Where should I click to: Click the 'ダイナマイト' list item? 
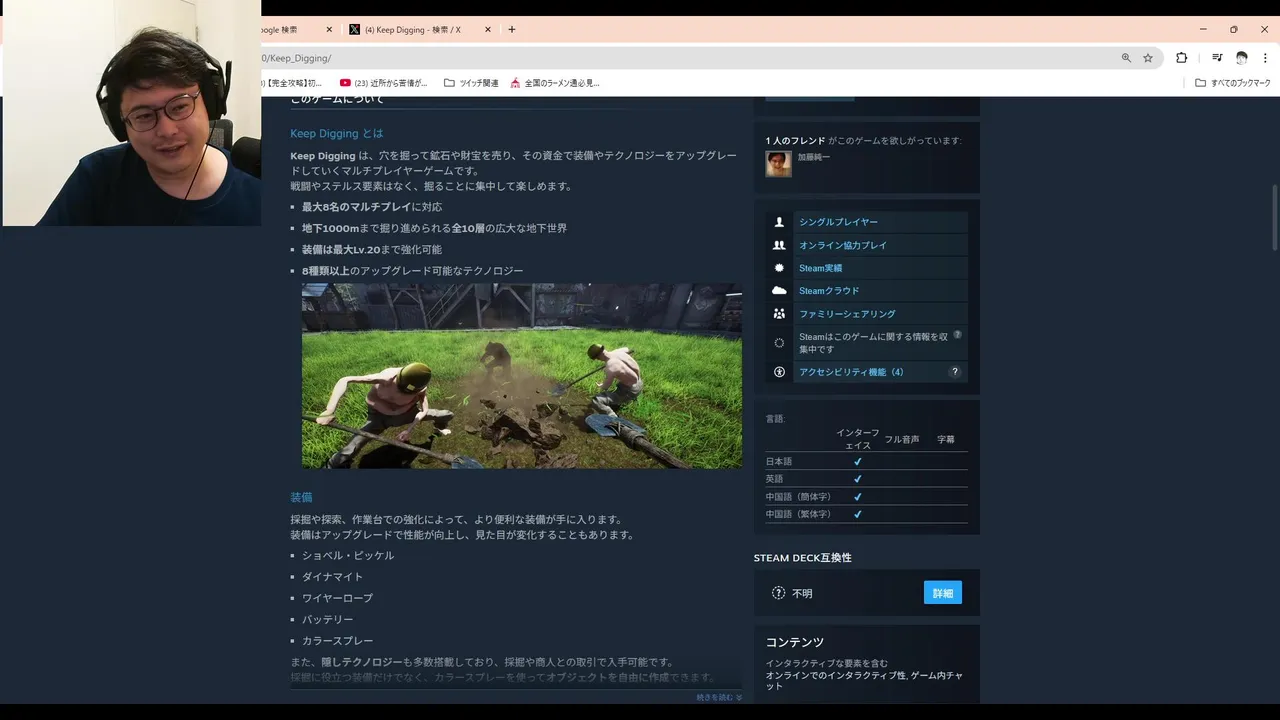[333, 577]
